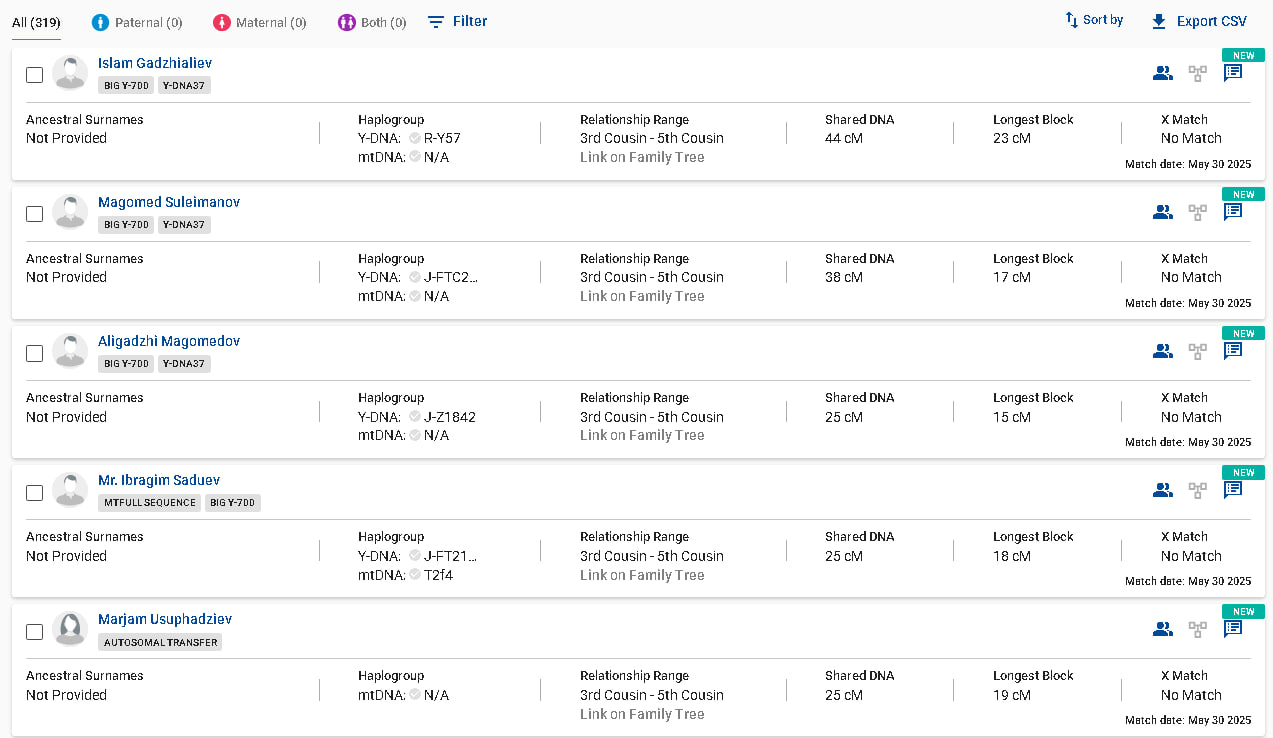Click Longest Block value 23 cM

[x=1012, y=138]
